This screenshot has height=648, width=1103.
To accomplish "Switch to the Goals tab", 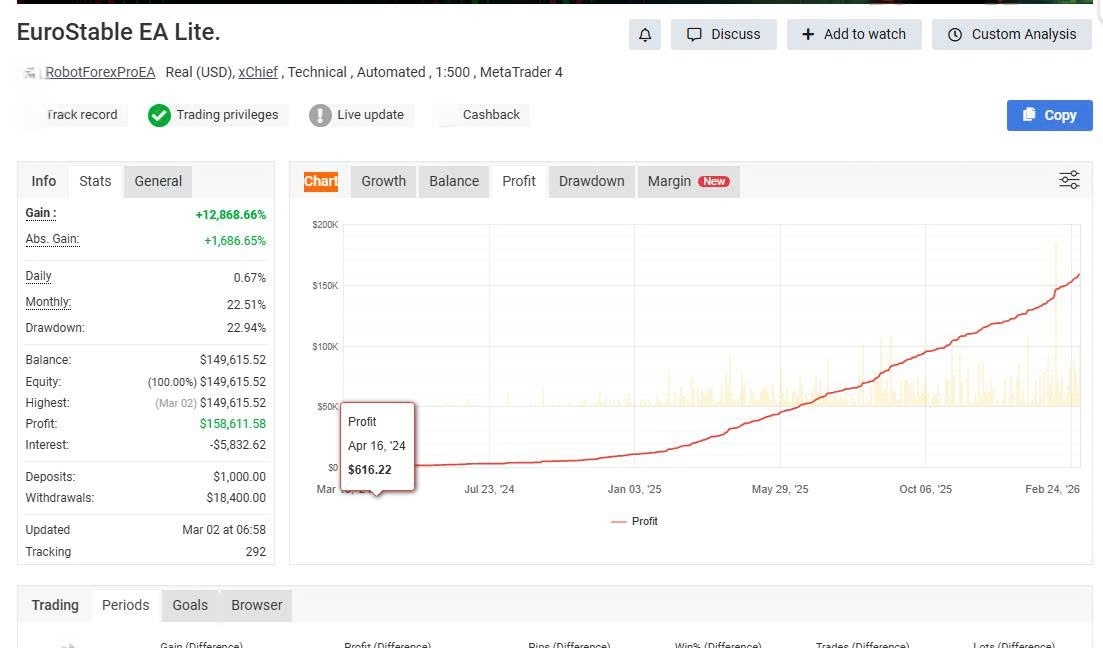I will click(190, 605).
